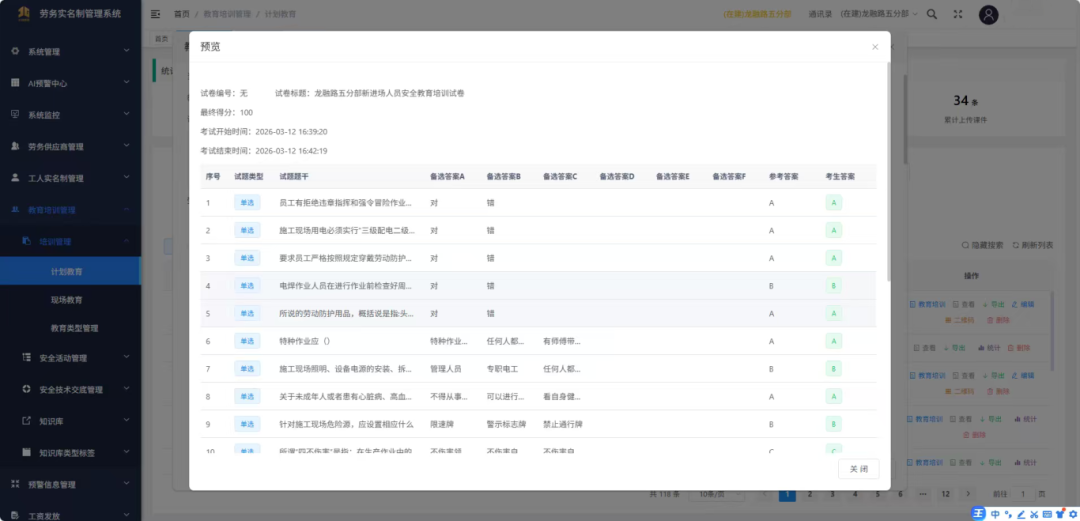Open the user avatar profile icon
The image size is (1080, 521).
click(988, 15)
